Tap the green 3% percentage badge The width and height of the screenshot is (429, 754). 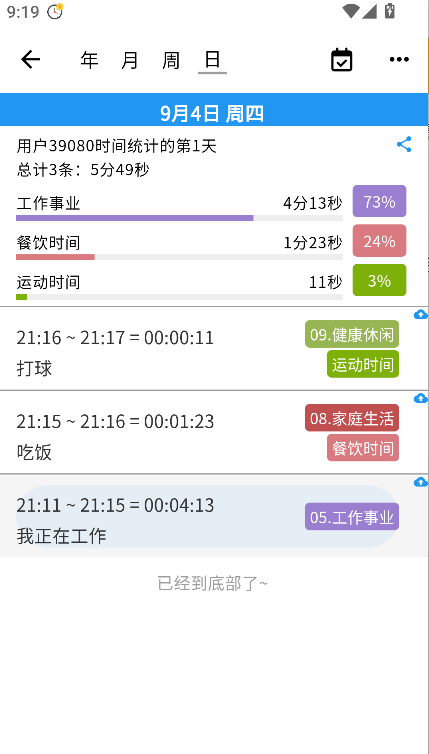click(379, 280)
